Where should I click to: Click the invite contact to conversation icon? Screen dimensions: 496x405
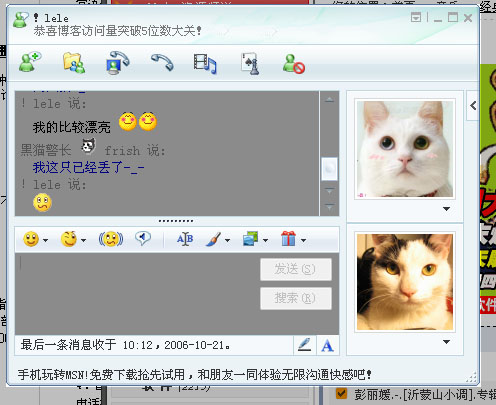(30, 62)
